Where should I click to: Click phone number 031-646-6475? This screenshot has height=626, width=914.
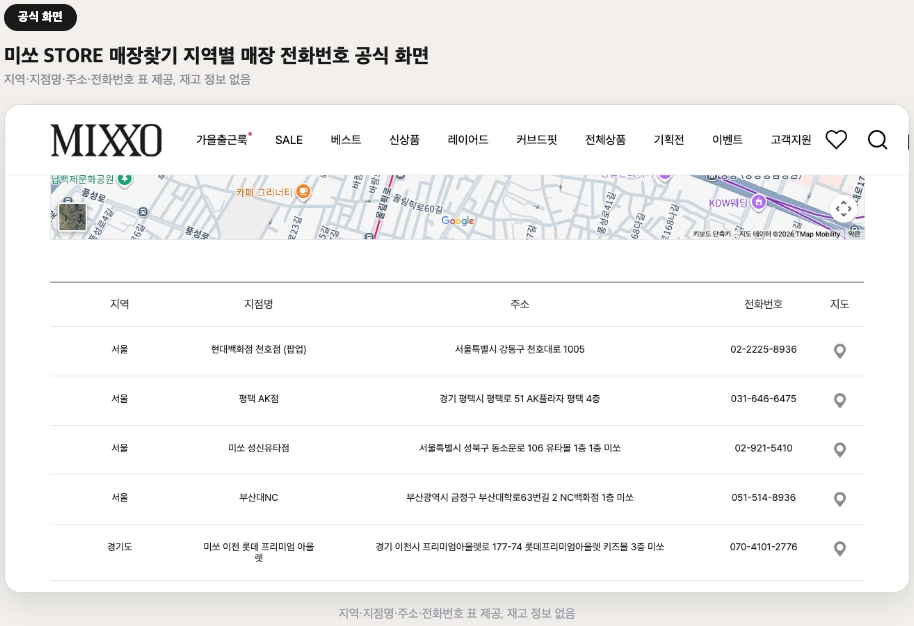point(763,399)
